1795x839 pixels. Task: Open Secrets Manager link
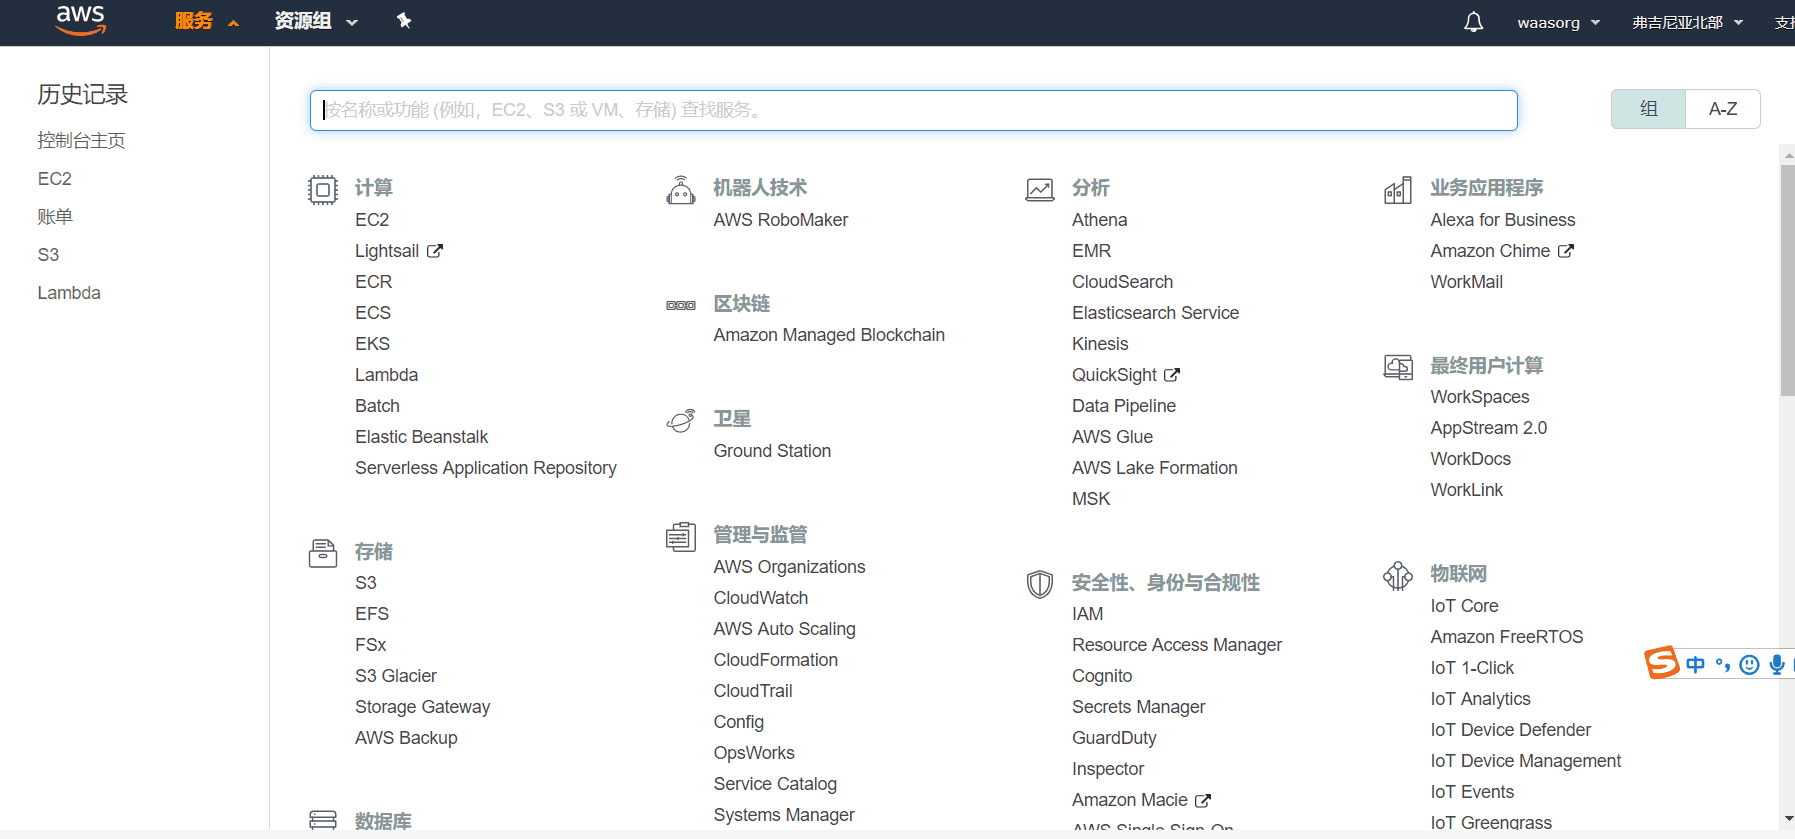pos(1138,707)
